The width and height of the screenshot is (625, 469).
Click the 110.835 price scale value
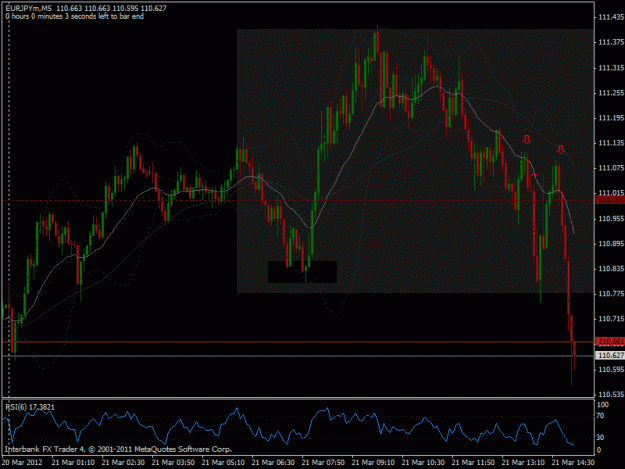click(611, 269)
